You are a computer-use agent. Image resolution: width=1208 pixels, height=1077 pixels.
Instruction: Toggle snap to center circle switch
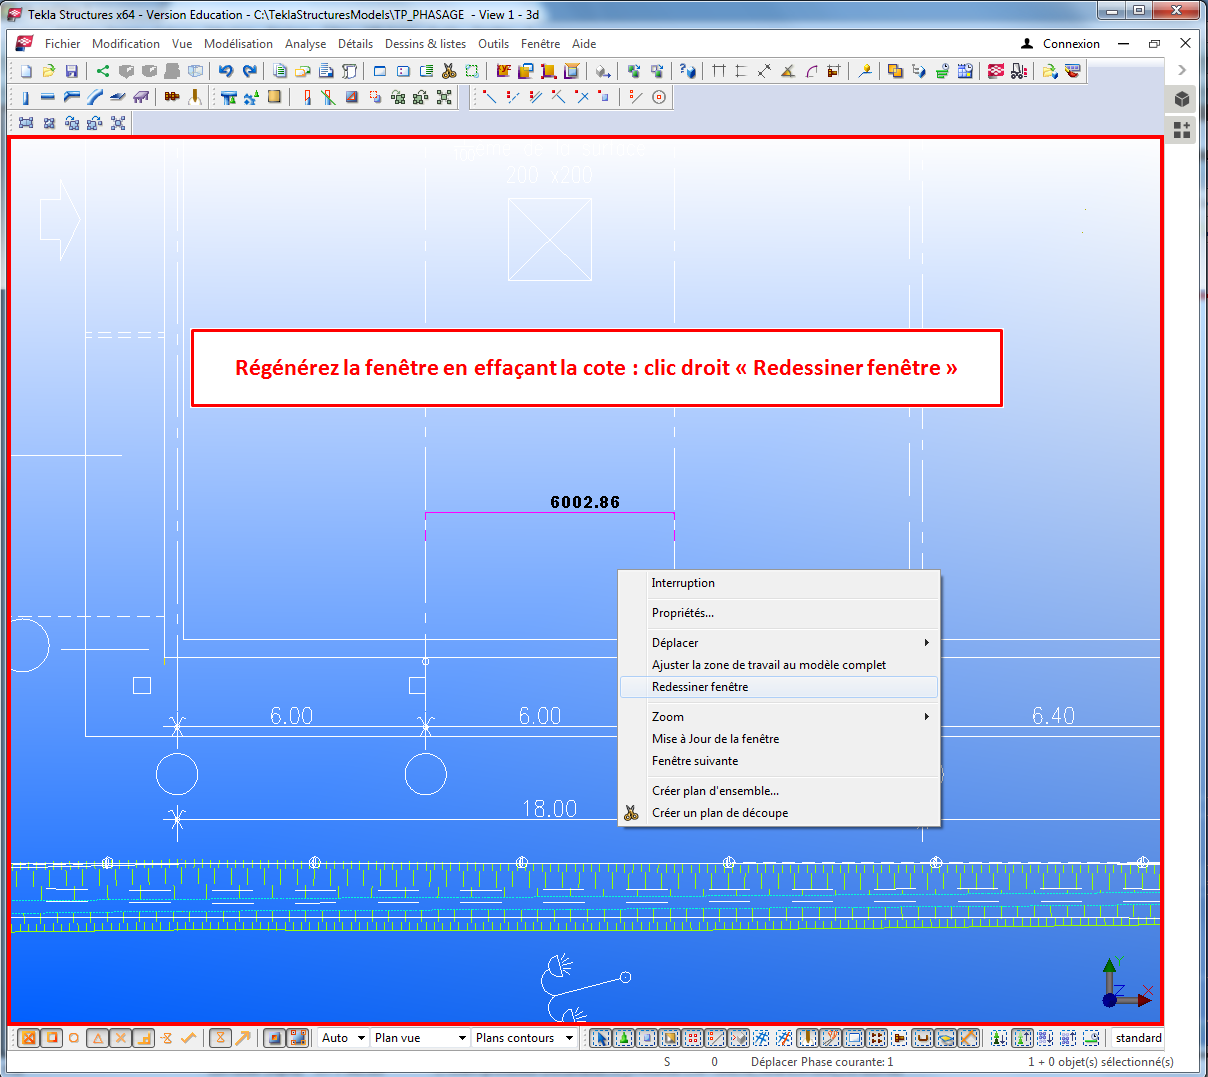pos(74,1038)
